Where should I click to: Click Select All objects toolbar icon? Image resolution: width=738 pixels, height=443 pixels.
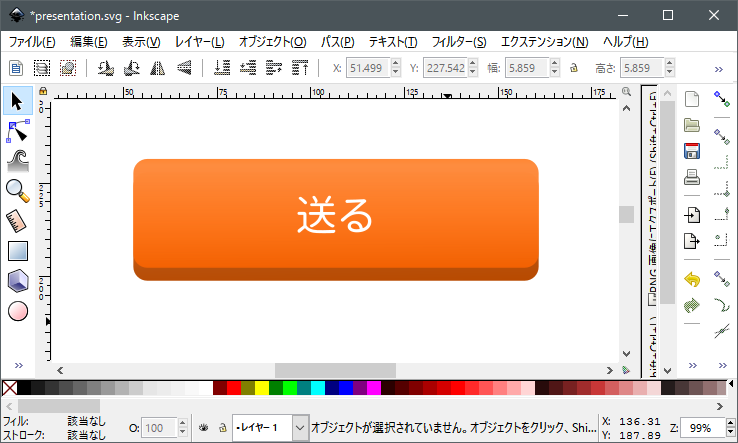[16, 68]
